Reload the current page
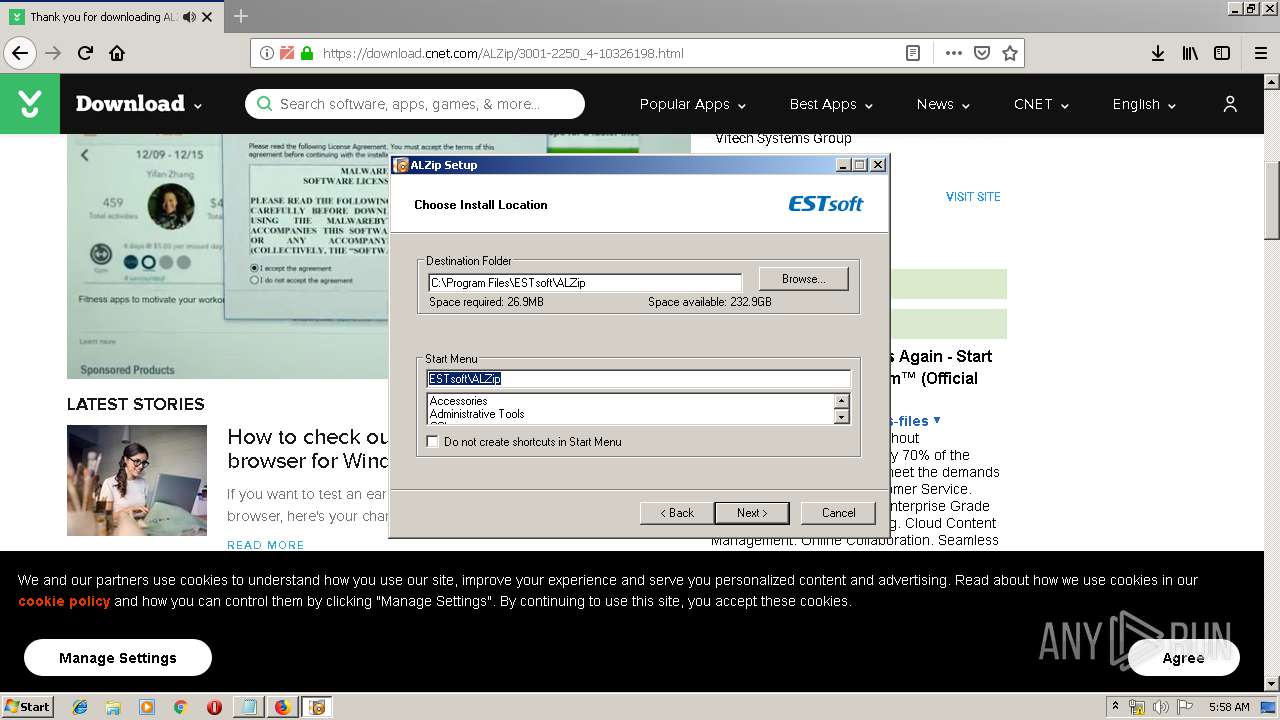 85,53
